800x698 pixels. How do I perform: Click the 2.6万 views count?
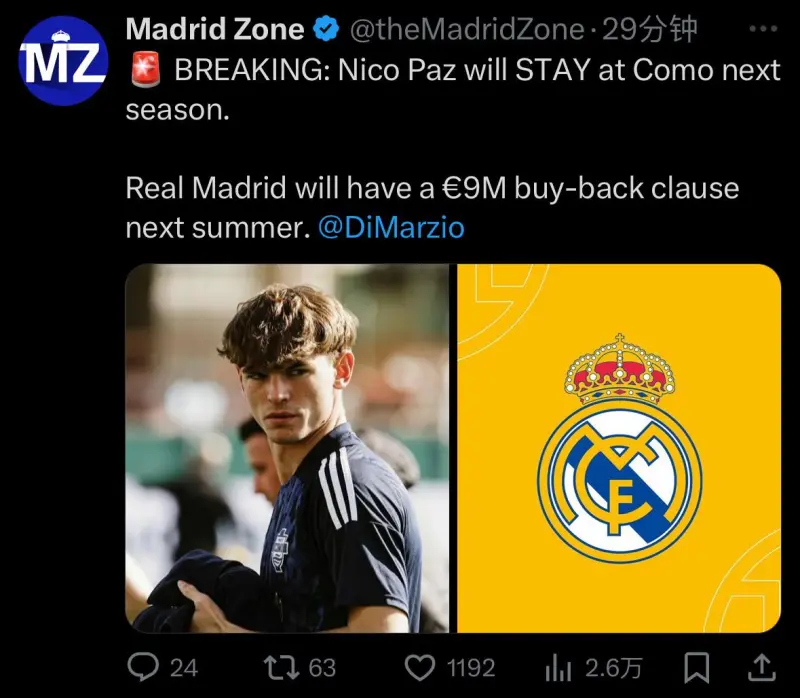[613, 668]
